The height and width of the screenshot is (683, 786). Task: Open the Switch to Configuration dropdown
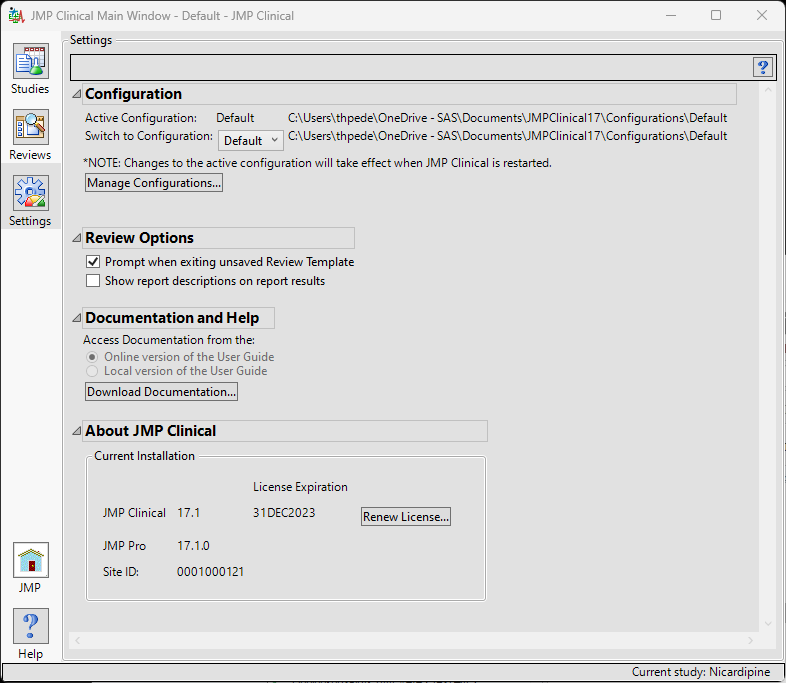click(251, 140)
